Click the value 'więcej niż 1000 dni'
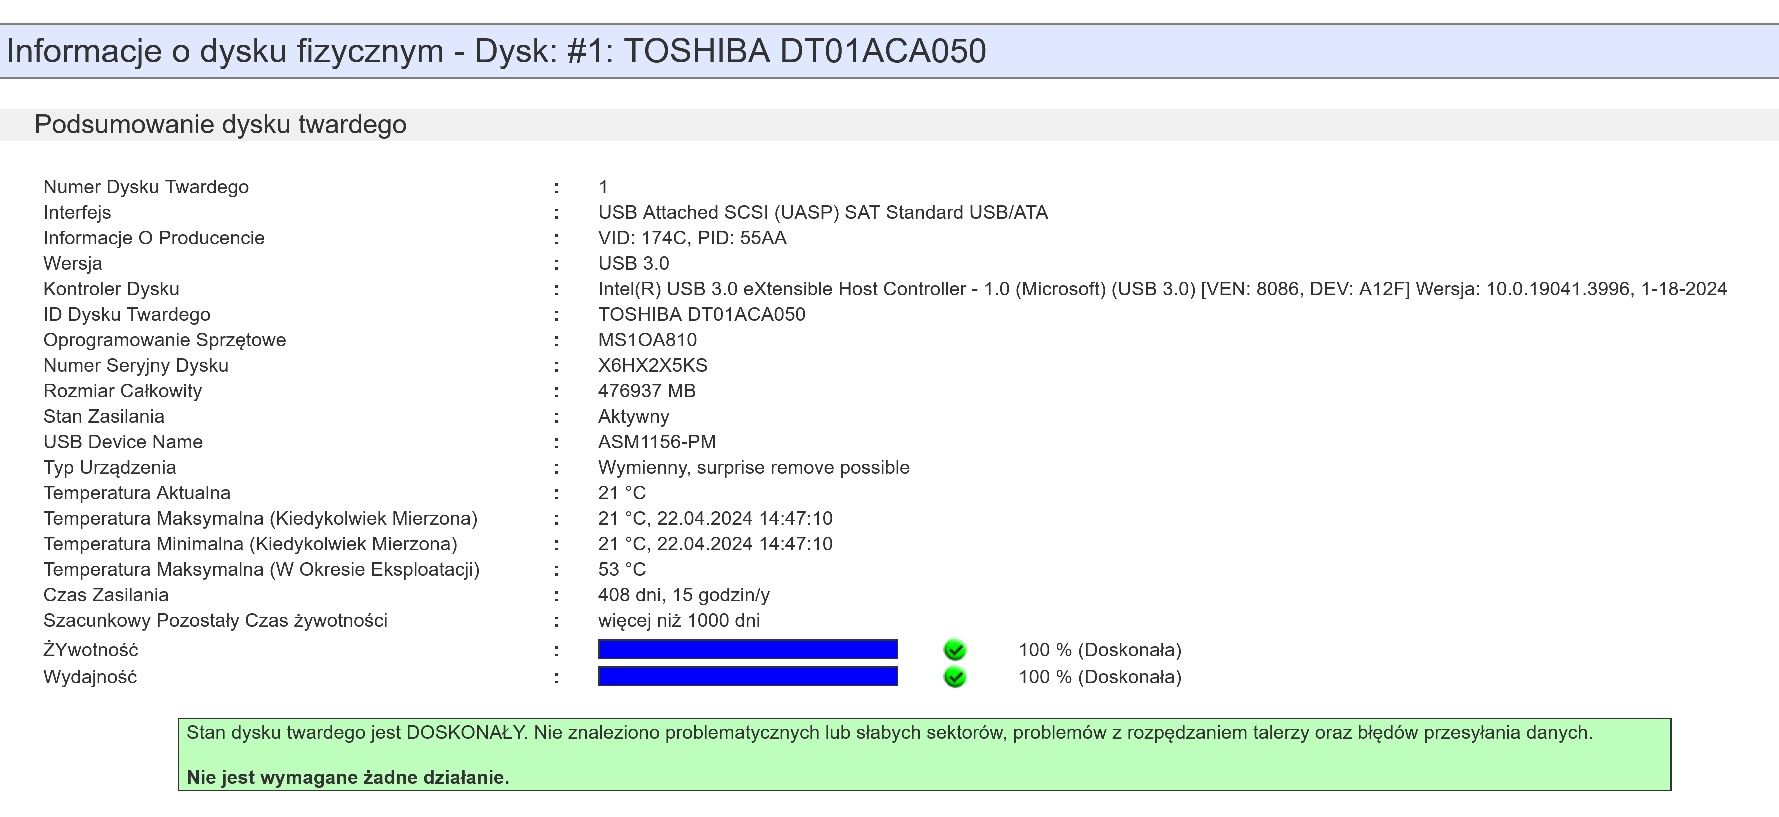 [x=679, y=621]
